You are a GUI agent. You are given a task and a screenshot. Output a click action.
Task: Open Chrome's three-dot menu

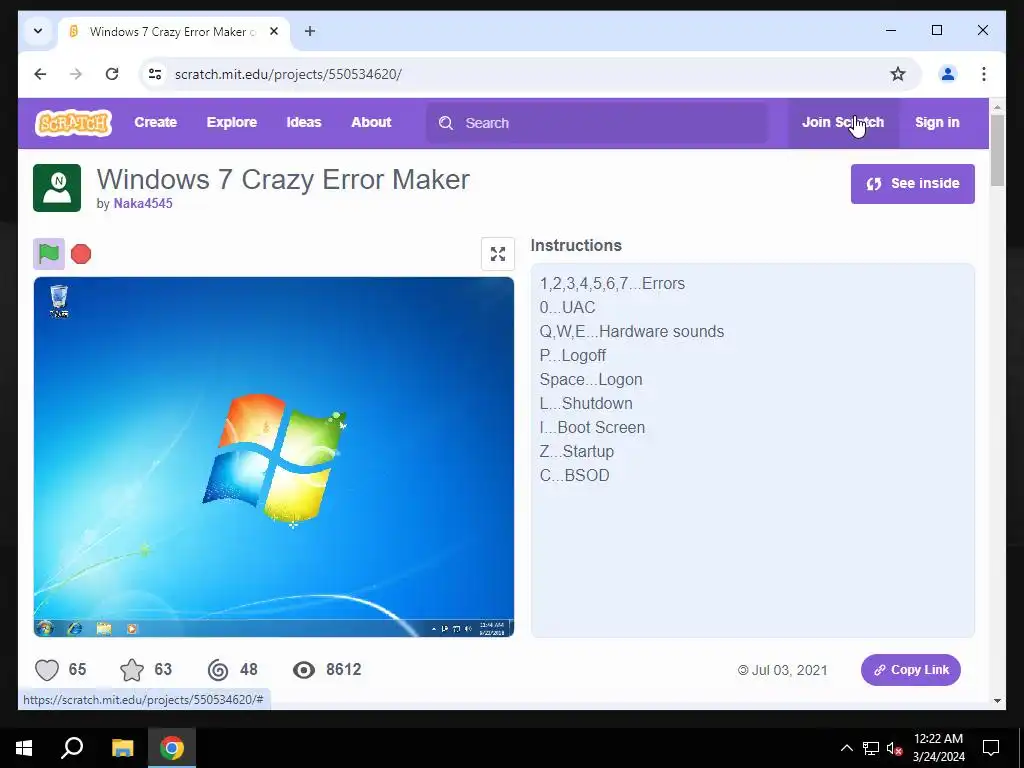(984, 74)
